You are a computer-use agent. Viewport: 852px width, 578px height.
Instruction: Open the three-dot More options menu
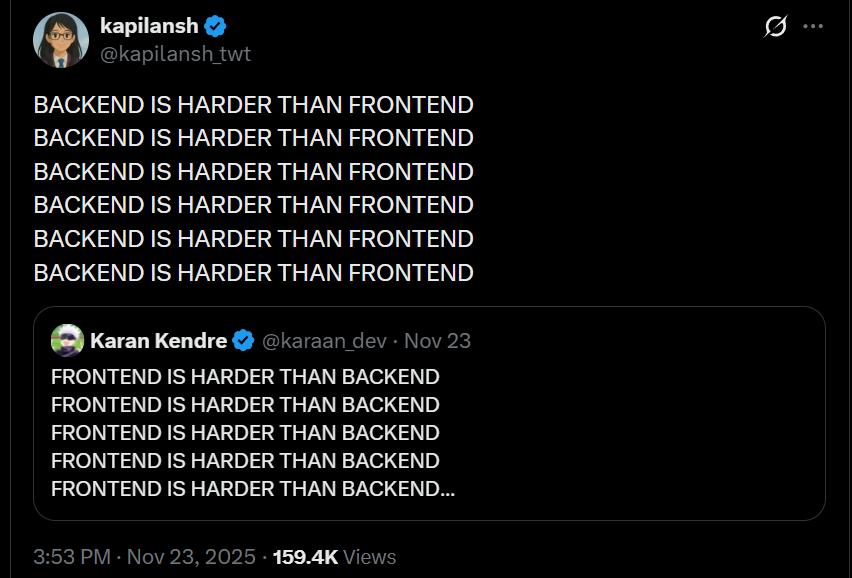pyautogui.click(x=813, y=27)
